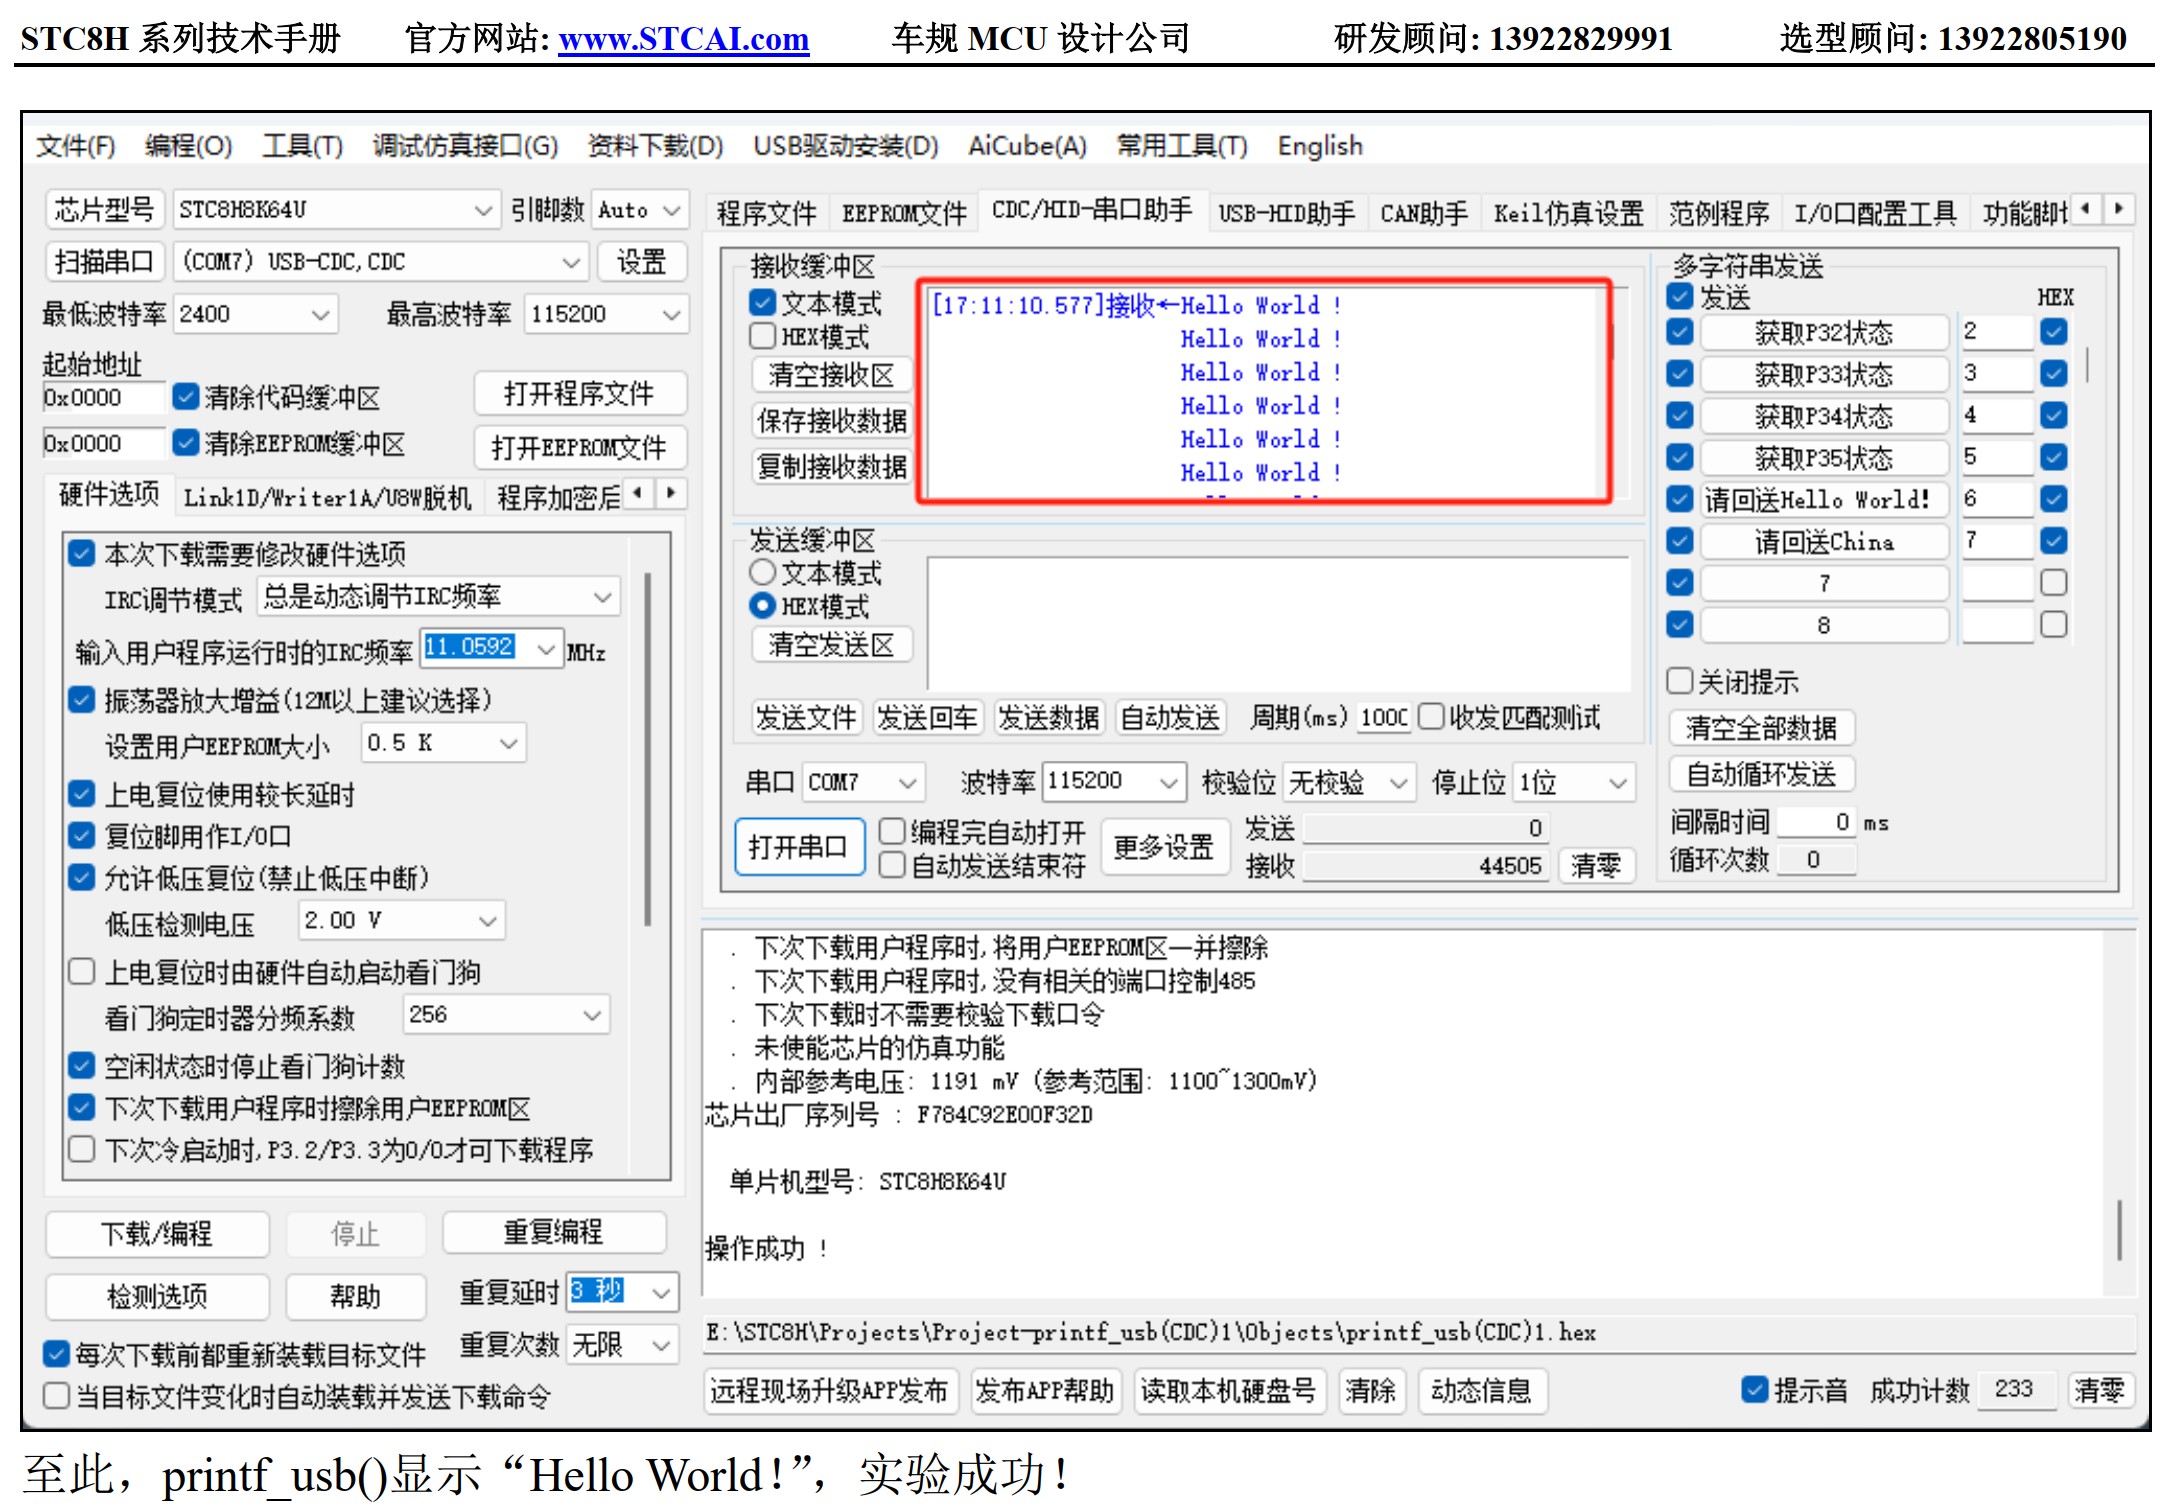Expand the pin count Auto dropdown

tap(671, 211)
